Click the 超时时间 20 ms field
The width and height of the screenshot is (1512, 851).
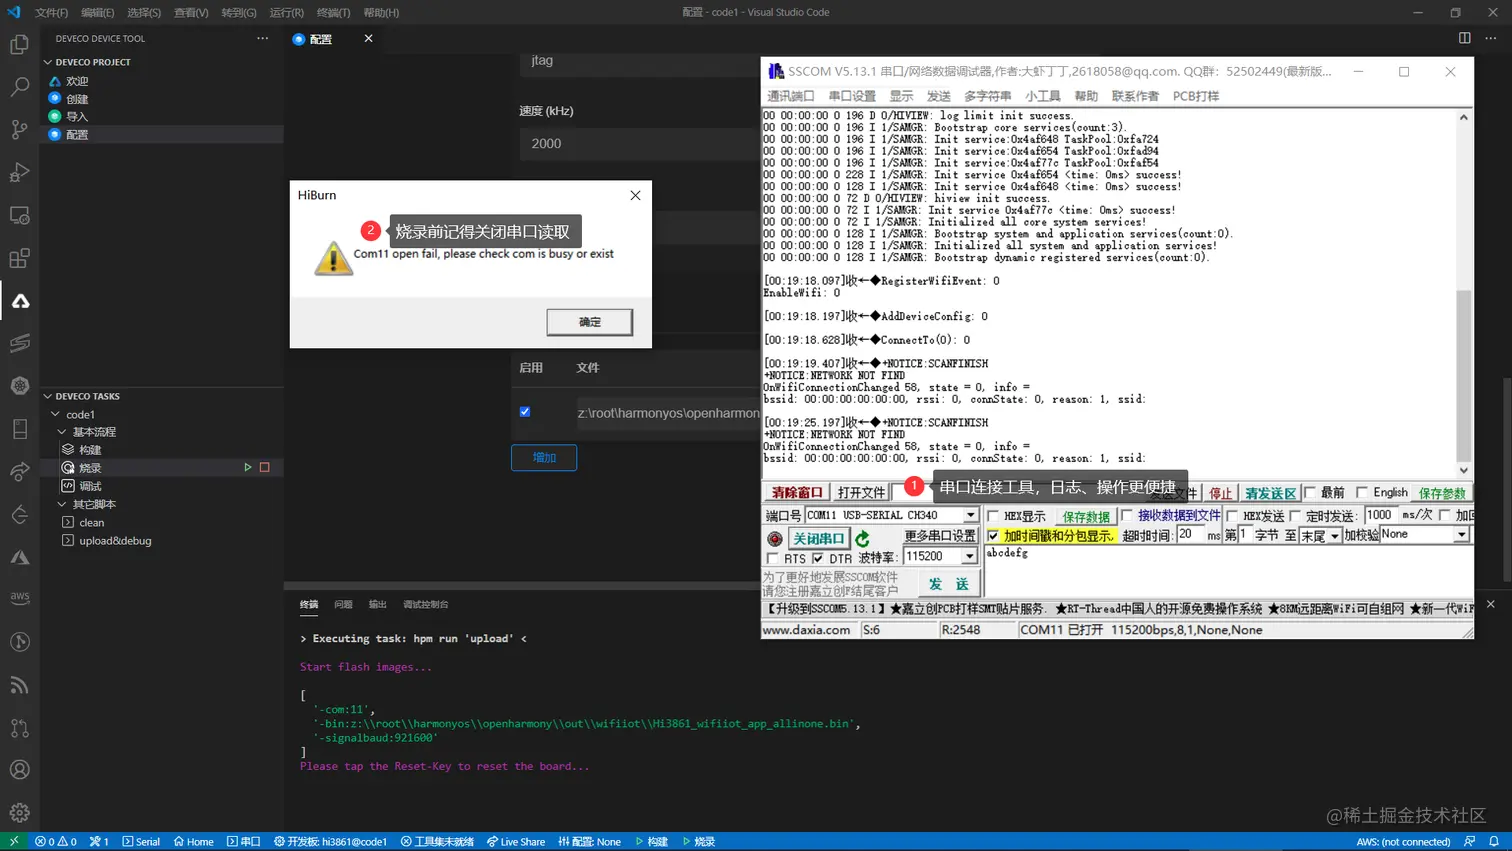1189,535
